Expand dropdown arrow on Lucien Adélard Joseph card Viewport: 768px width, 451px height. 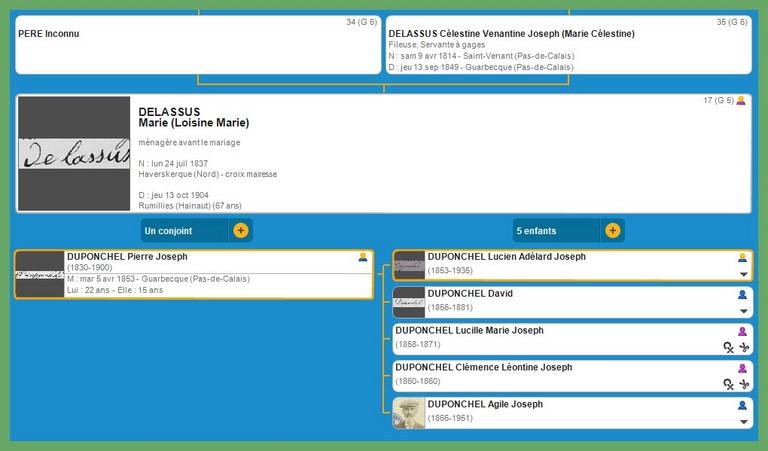click(x=743, y=274)
